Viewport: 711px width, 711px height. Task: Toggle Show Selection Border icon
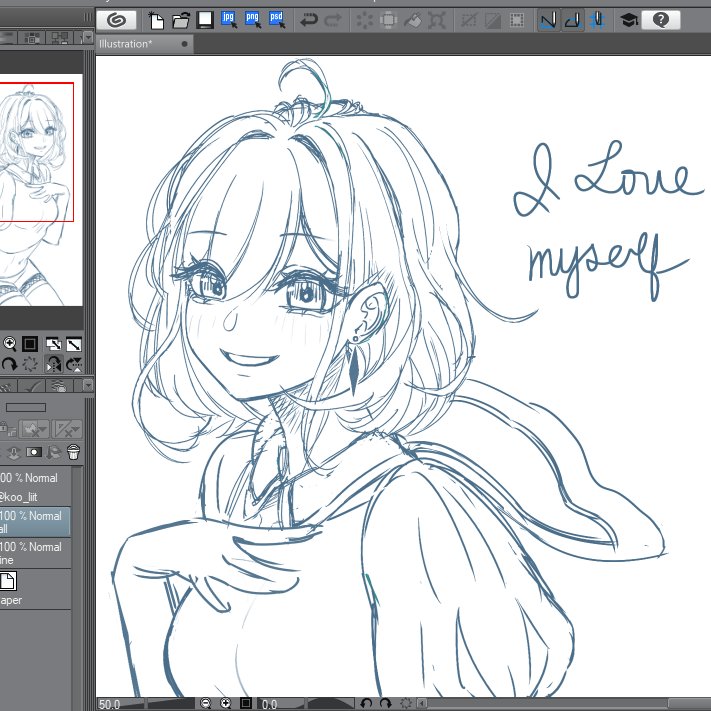point(517,20)
